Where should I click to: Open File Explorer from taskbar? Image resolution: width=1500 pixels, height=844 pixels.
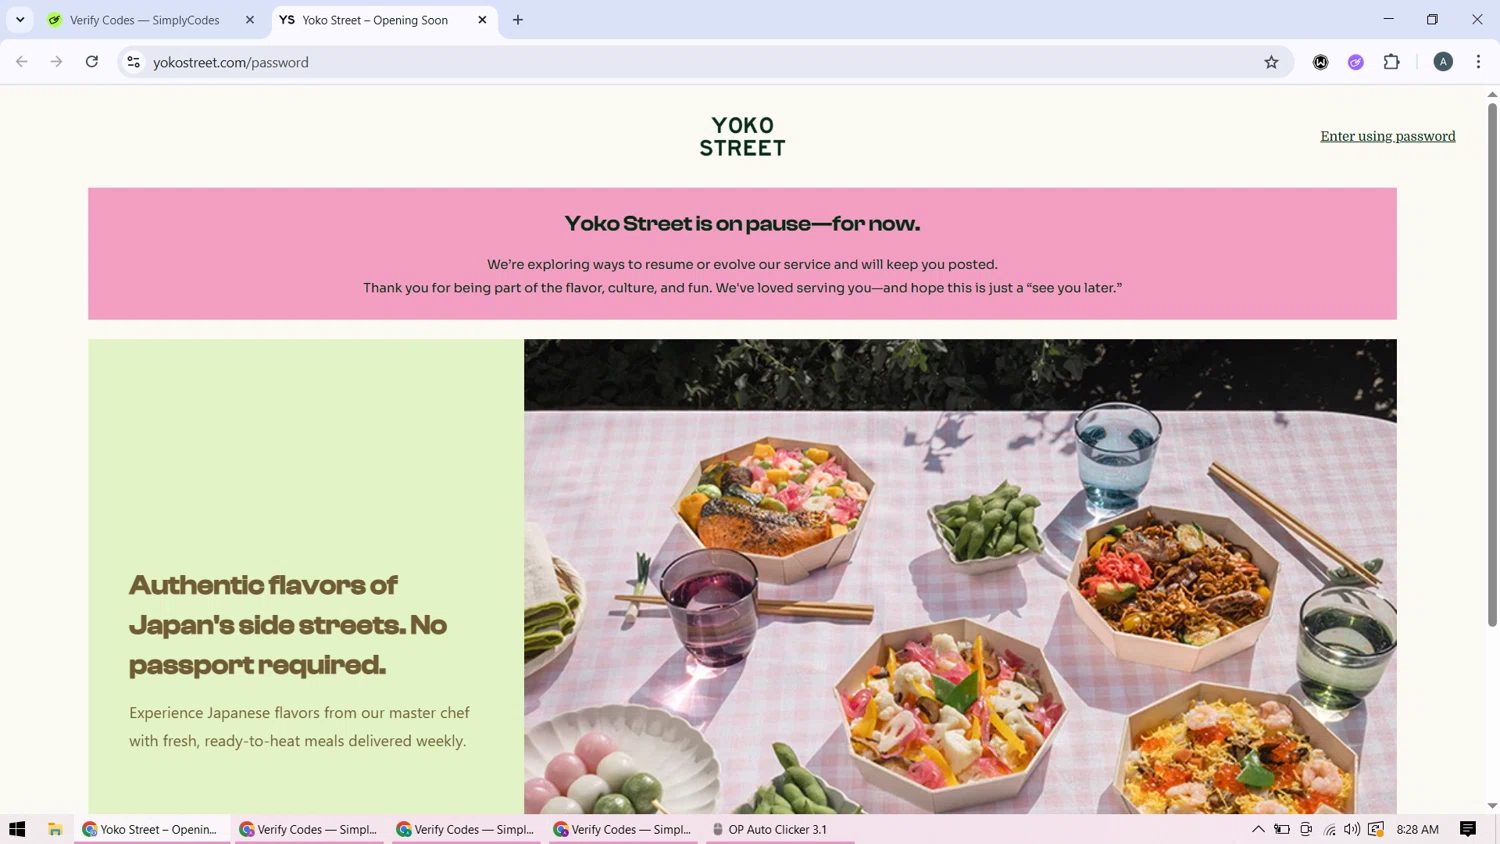coord(55,829)
